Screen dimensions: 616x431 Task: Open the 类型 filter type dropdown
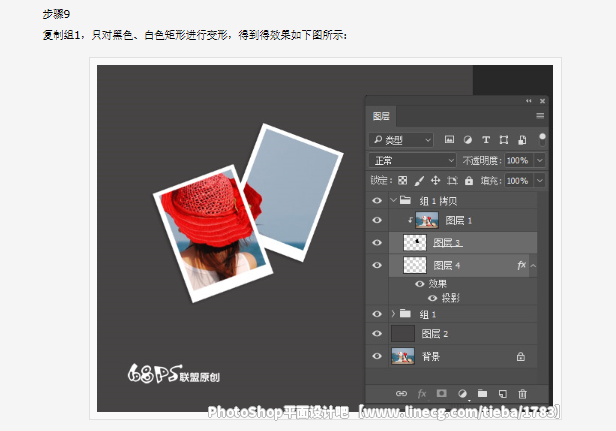point(401,140)
